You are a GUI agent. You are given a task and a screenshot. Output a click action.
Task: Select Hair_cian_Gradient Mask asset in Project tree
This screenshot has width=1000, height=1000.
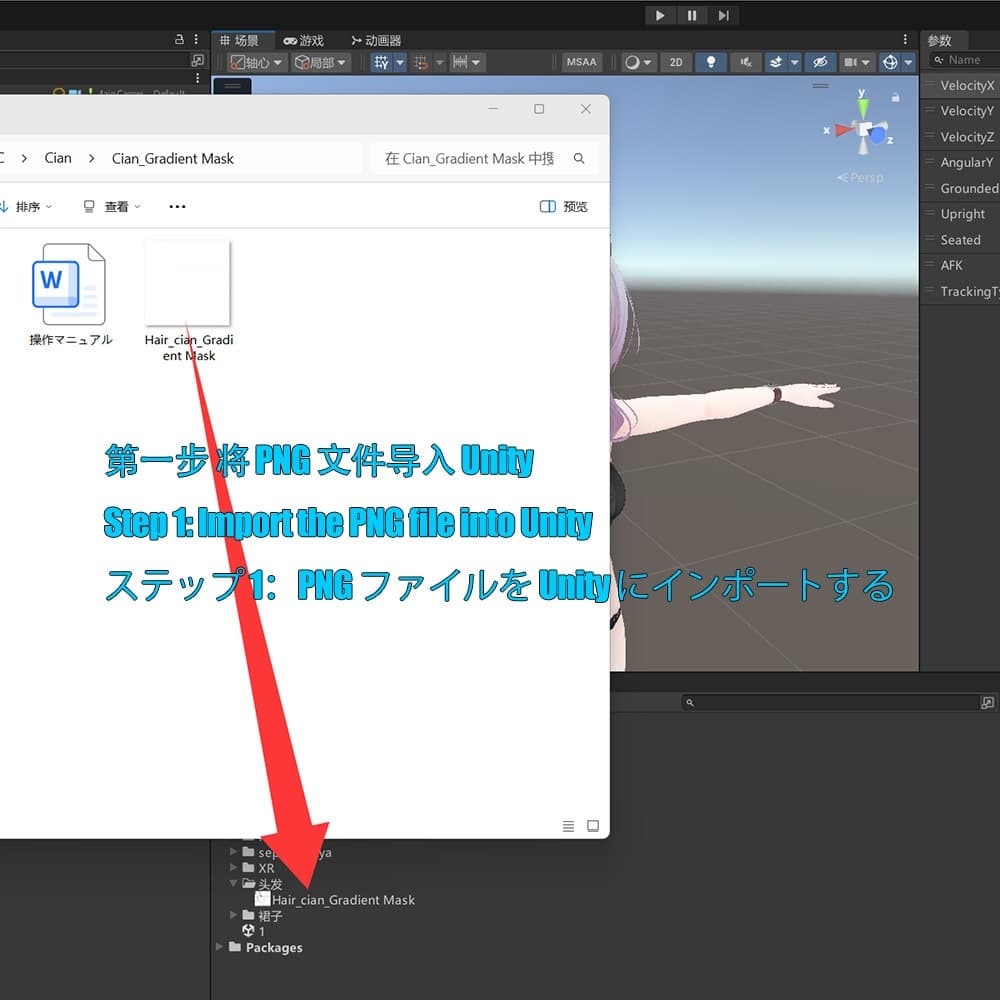pyautogui.click(x=342, y=900)
